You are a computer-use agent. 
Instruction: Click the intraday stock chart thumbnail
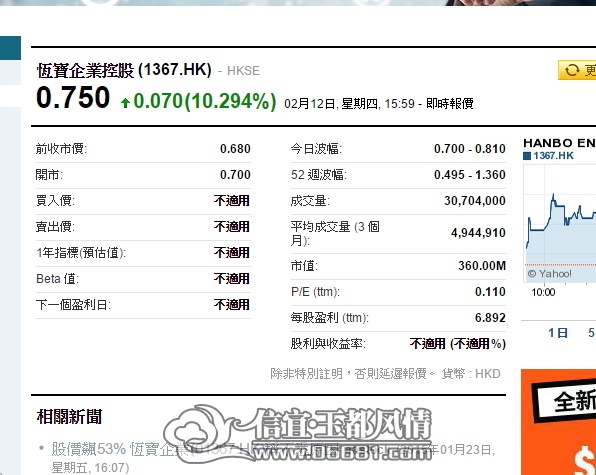pyautogui.click(x=560, y=223)
